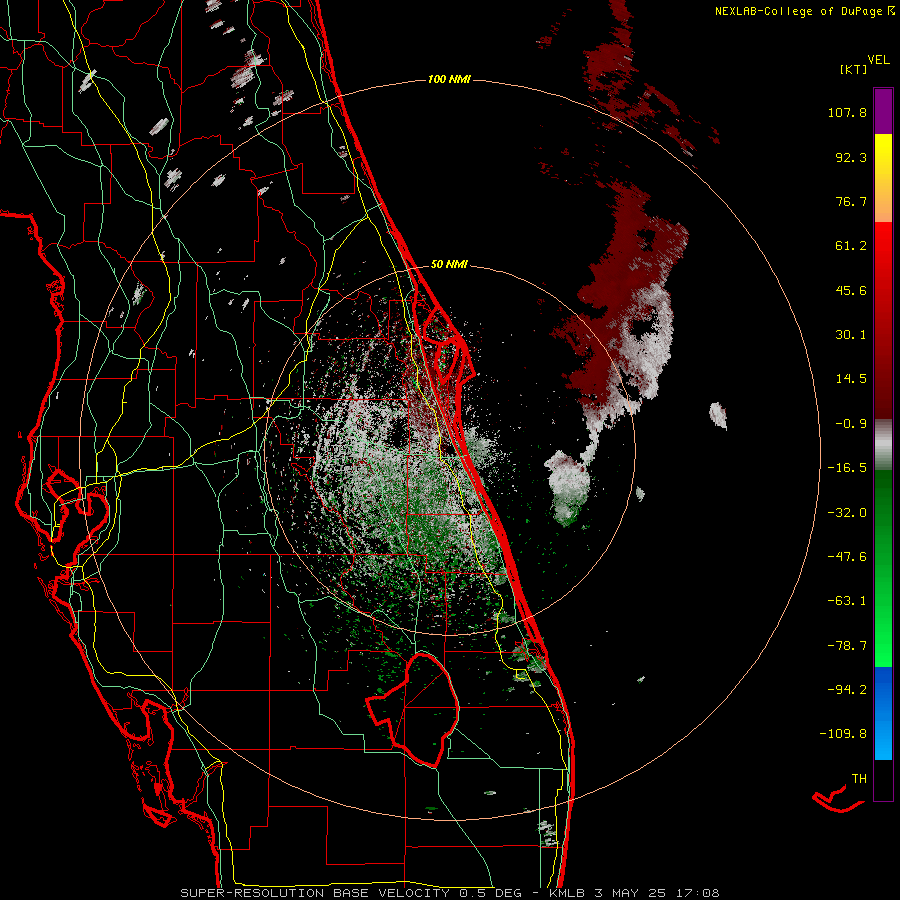The image size is (900, 900).
Task: Click the Super-Resolution Base Velocity caption
Action: coord(449,893)
